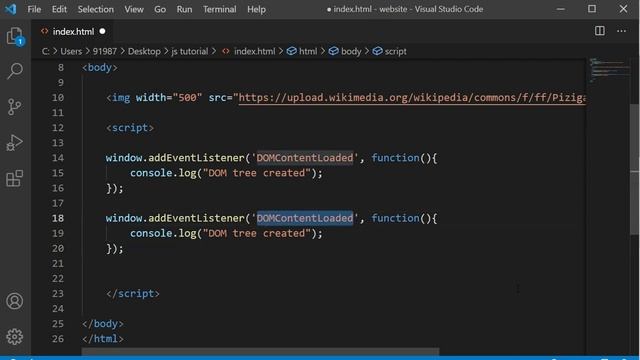Click selected 'DOMContentLoaded' on line 18
This screenshot has height=360, width=640.
pyautogui.click(x=304, y=218)
